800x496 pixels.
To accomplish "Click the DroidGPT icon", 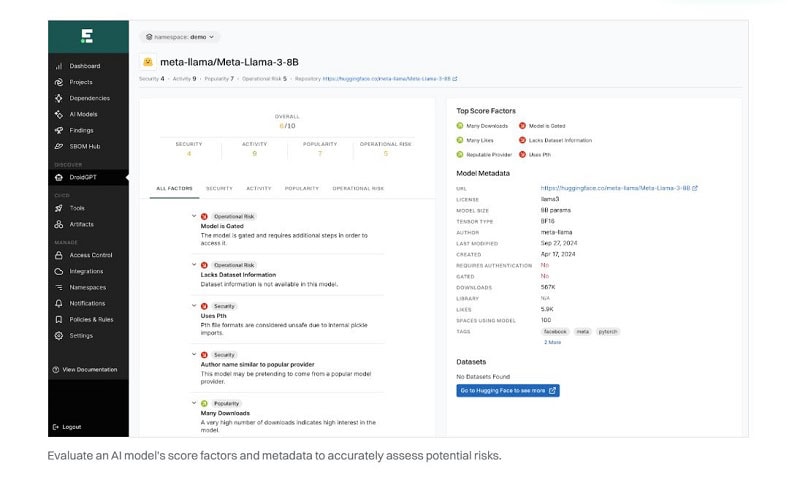I will pos(59,177).
